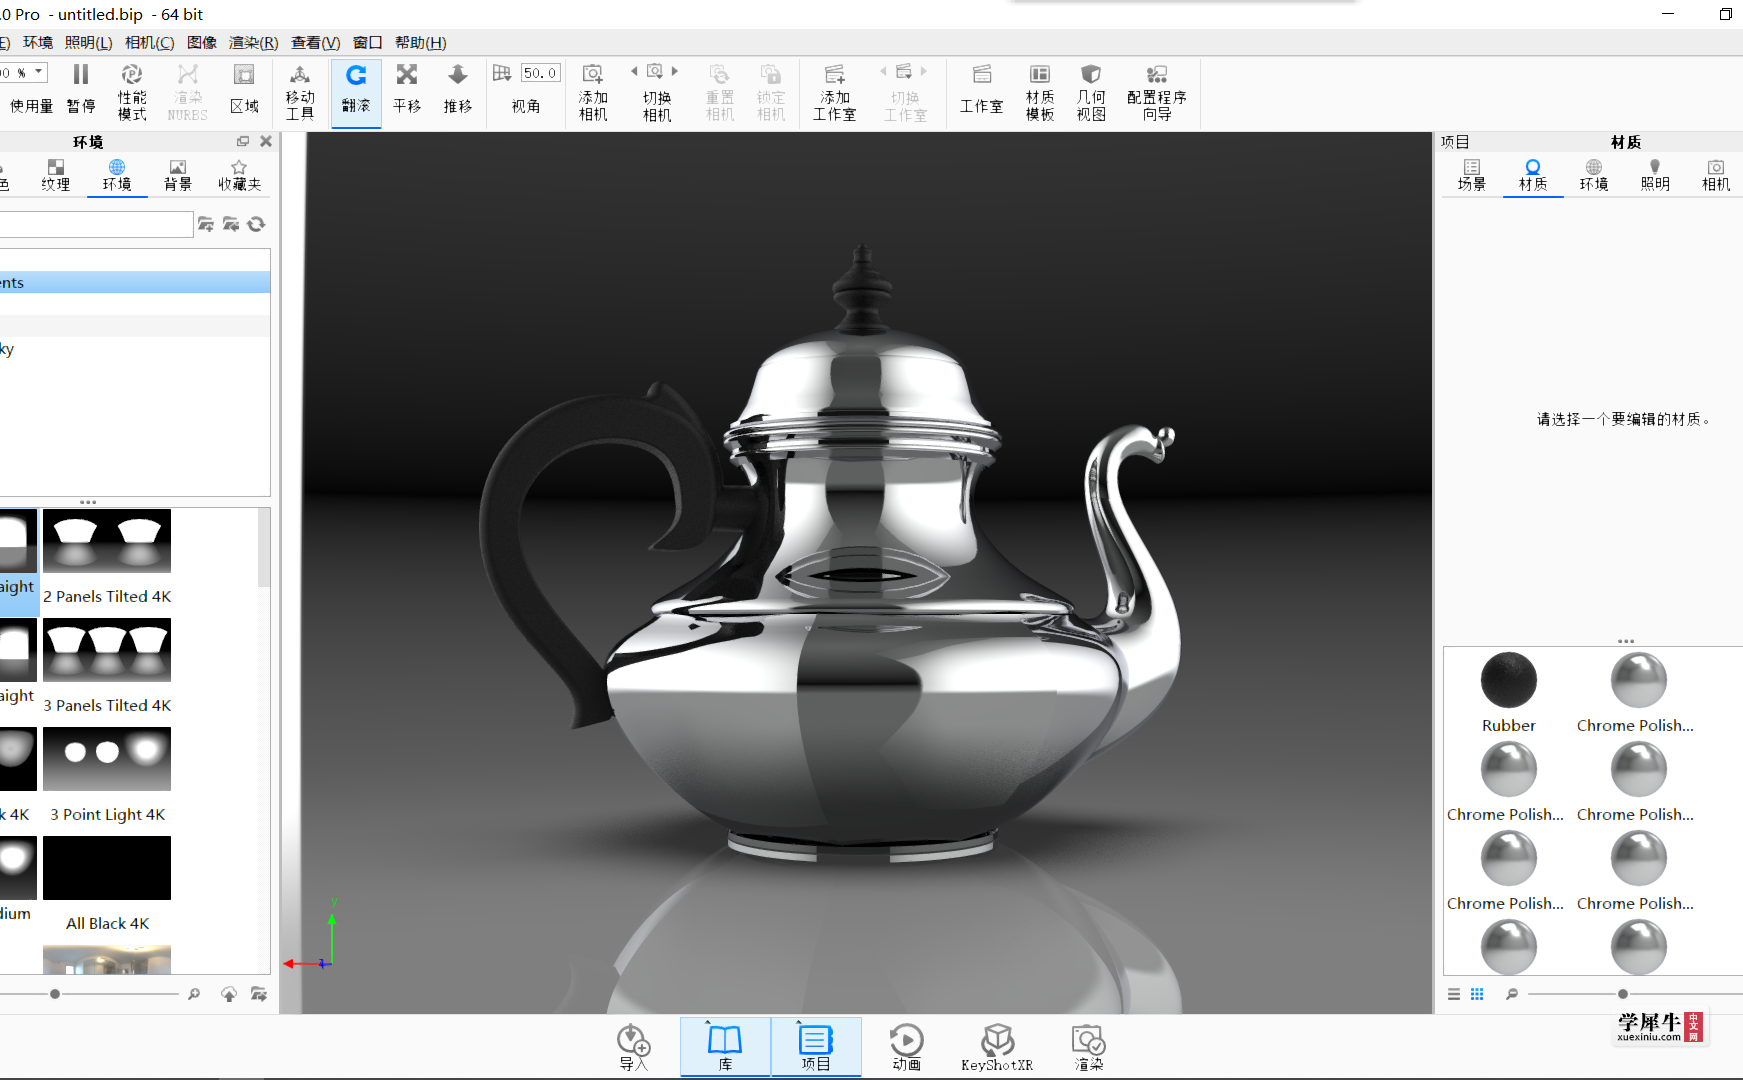Switch to the 照明 tab in project panel

[x=1655, y=175]
